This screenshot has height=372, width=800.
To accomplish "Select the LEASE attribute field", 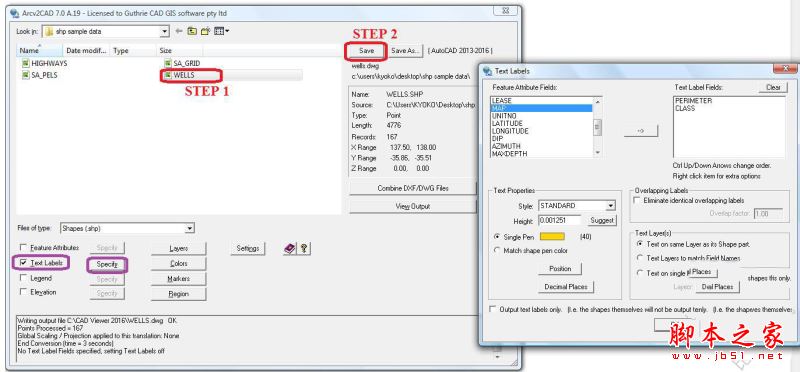I will click(x=541, y=101).
